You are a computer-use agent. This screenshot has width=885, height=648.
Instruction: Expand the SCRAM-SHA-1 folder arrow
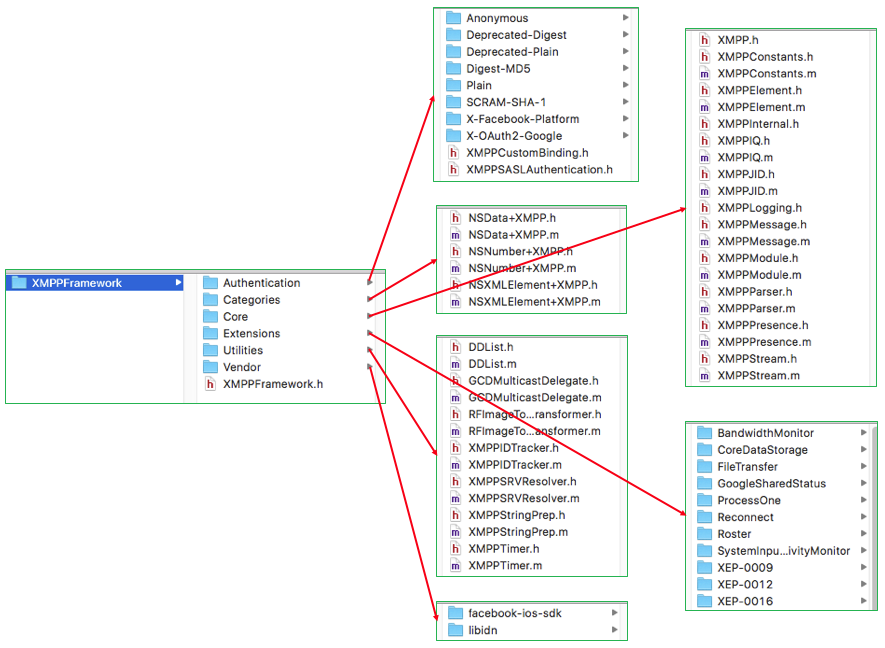[x=625, y=102]
